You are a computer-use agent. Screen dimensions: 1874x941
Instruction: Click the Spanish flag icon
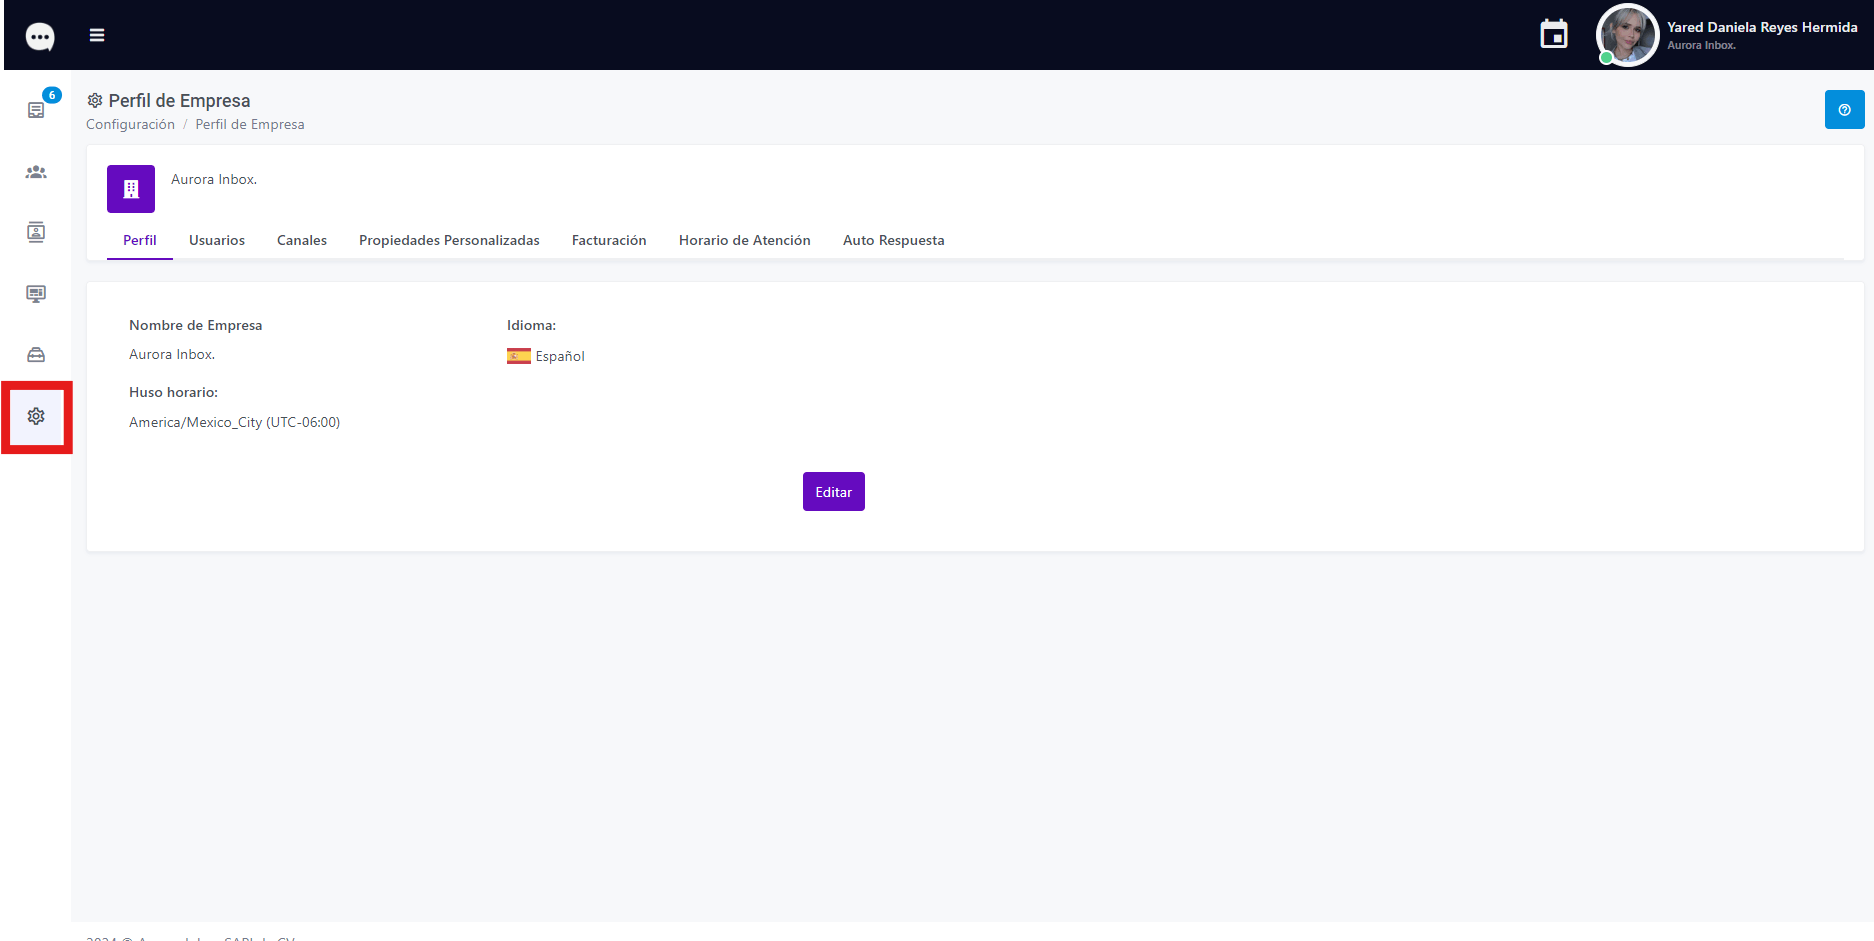point(519,356)
